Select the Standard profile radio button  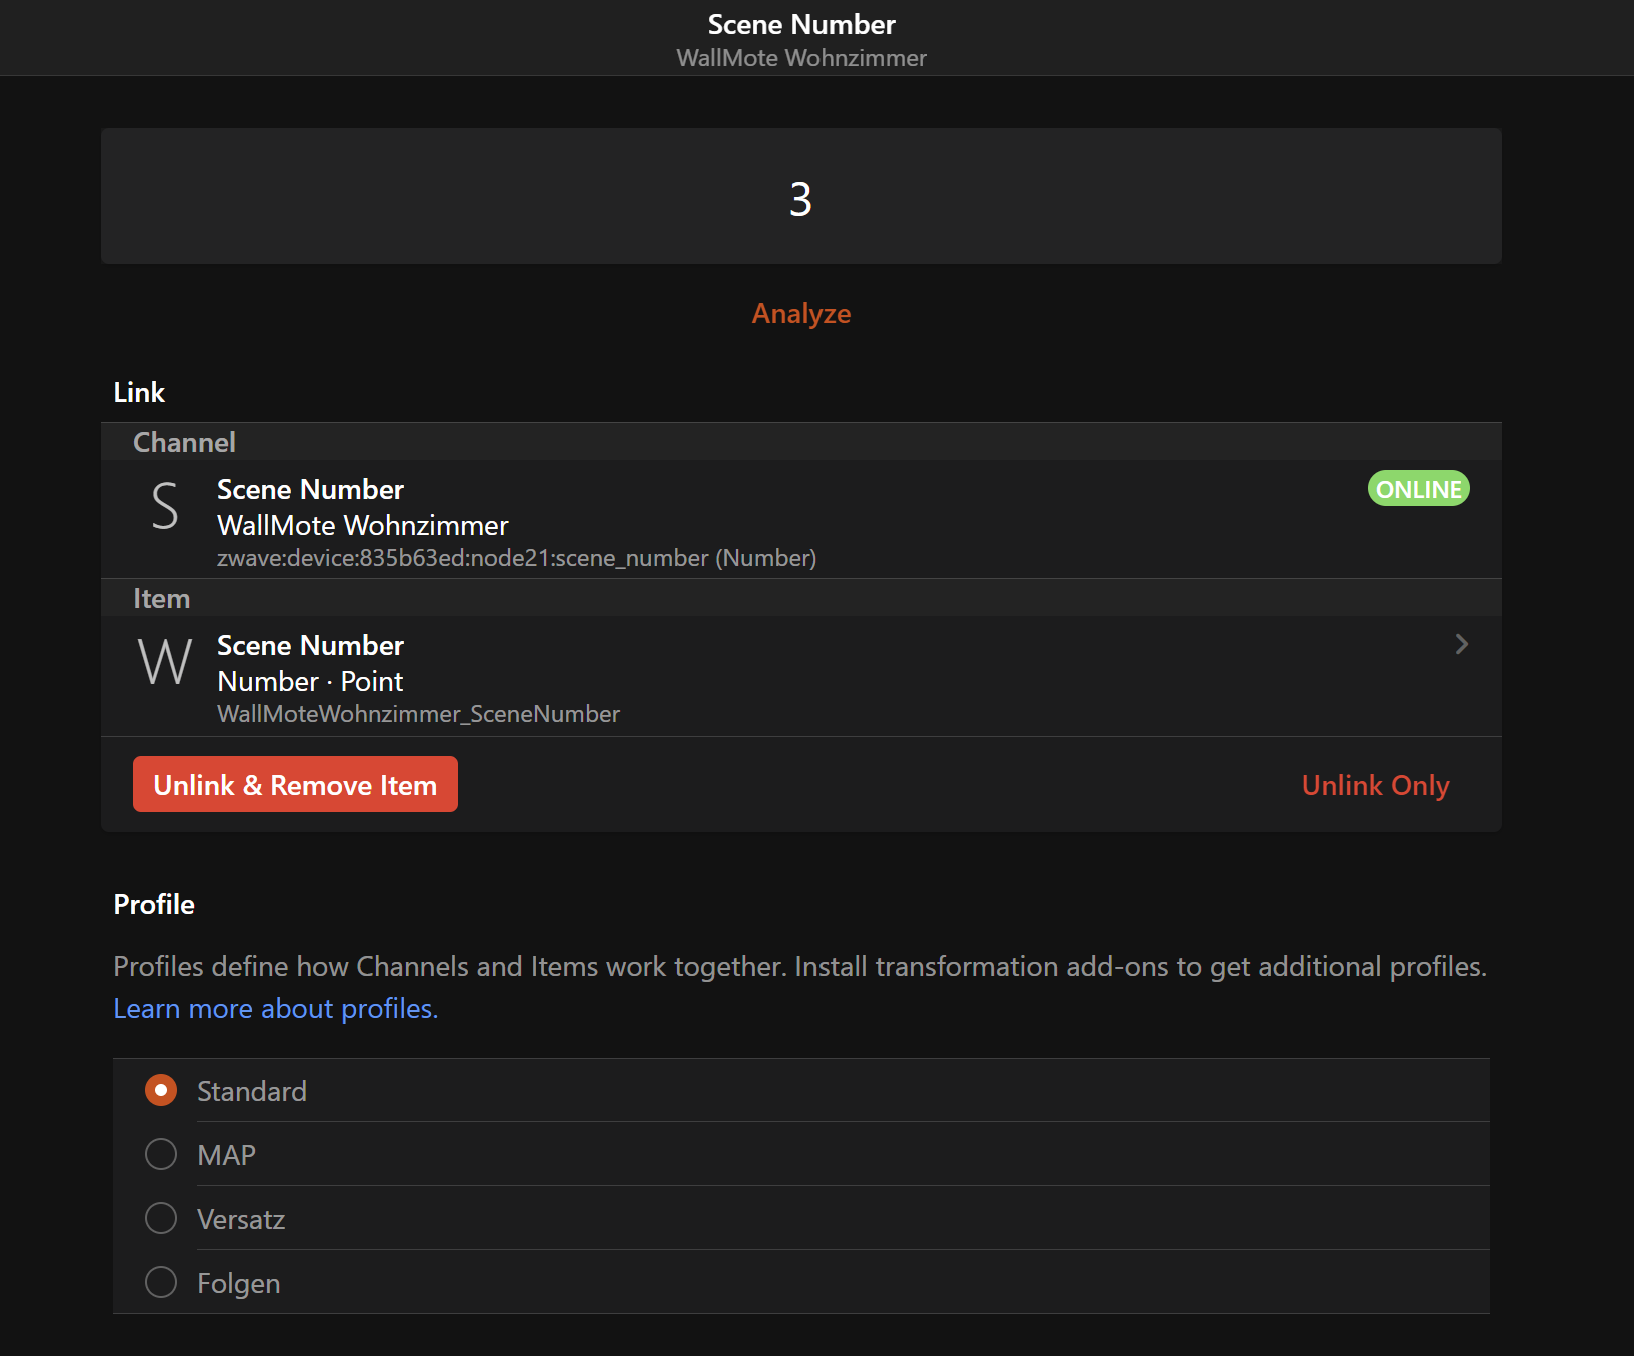[x=160, y=1090]
